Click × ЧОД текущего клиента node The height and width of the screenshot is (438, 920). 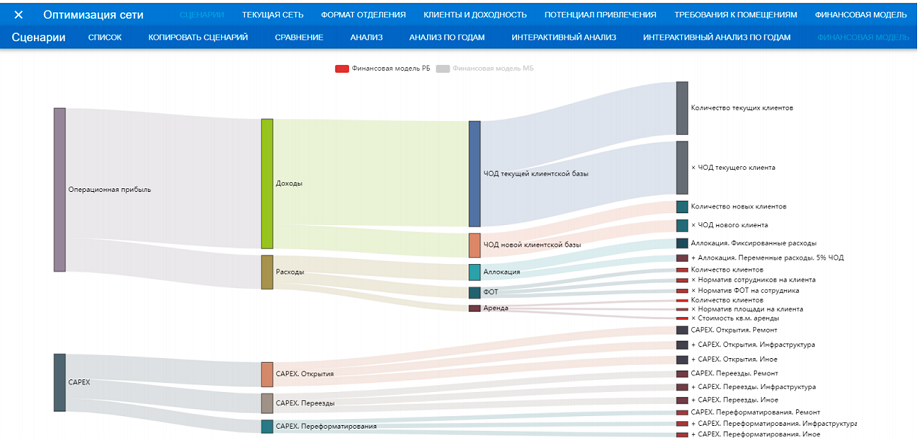pyautogui.click(x=682, y=167)
